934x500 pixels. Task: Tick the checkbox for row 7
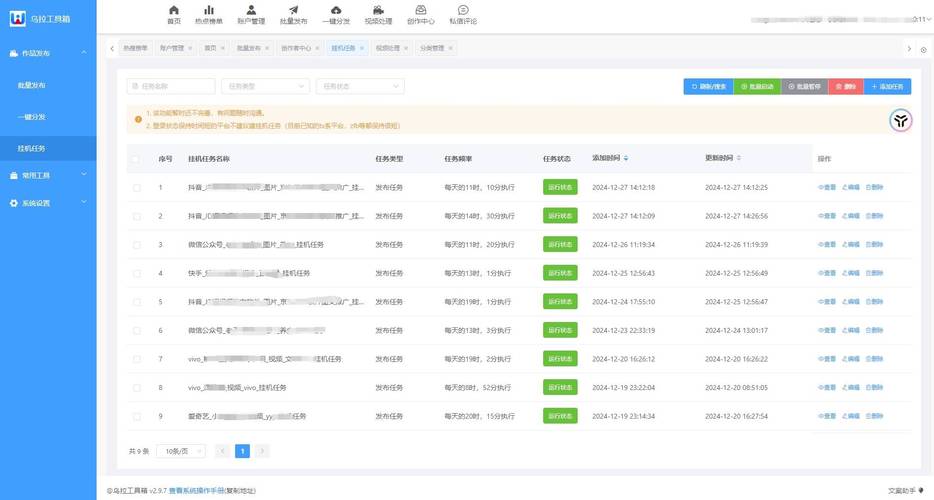[x=136, y=359]
